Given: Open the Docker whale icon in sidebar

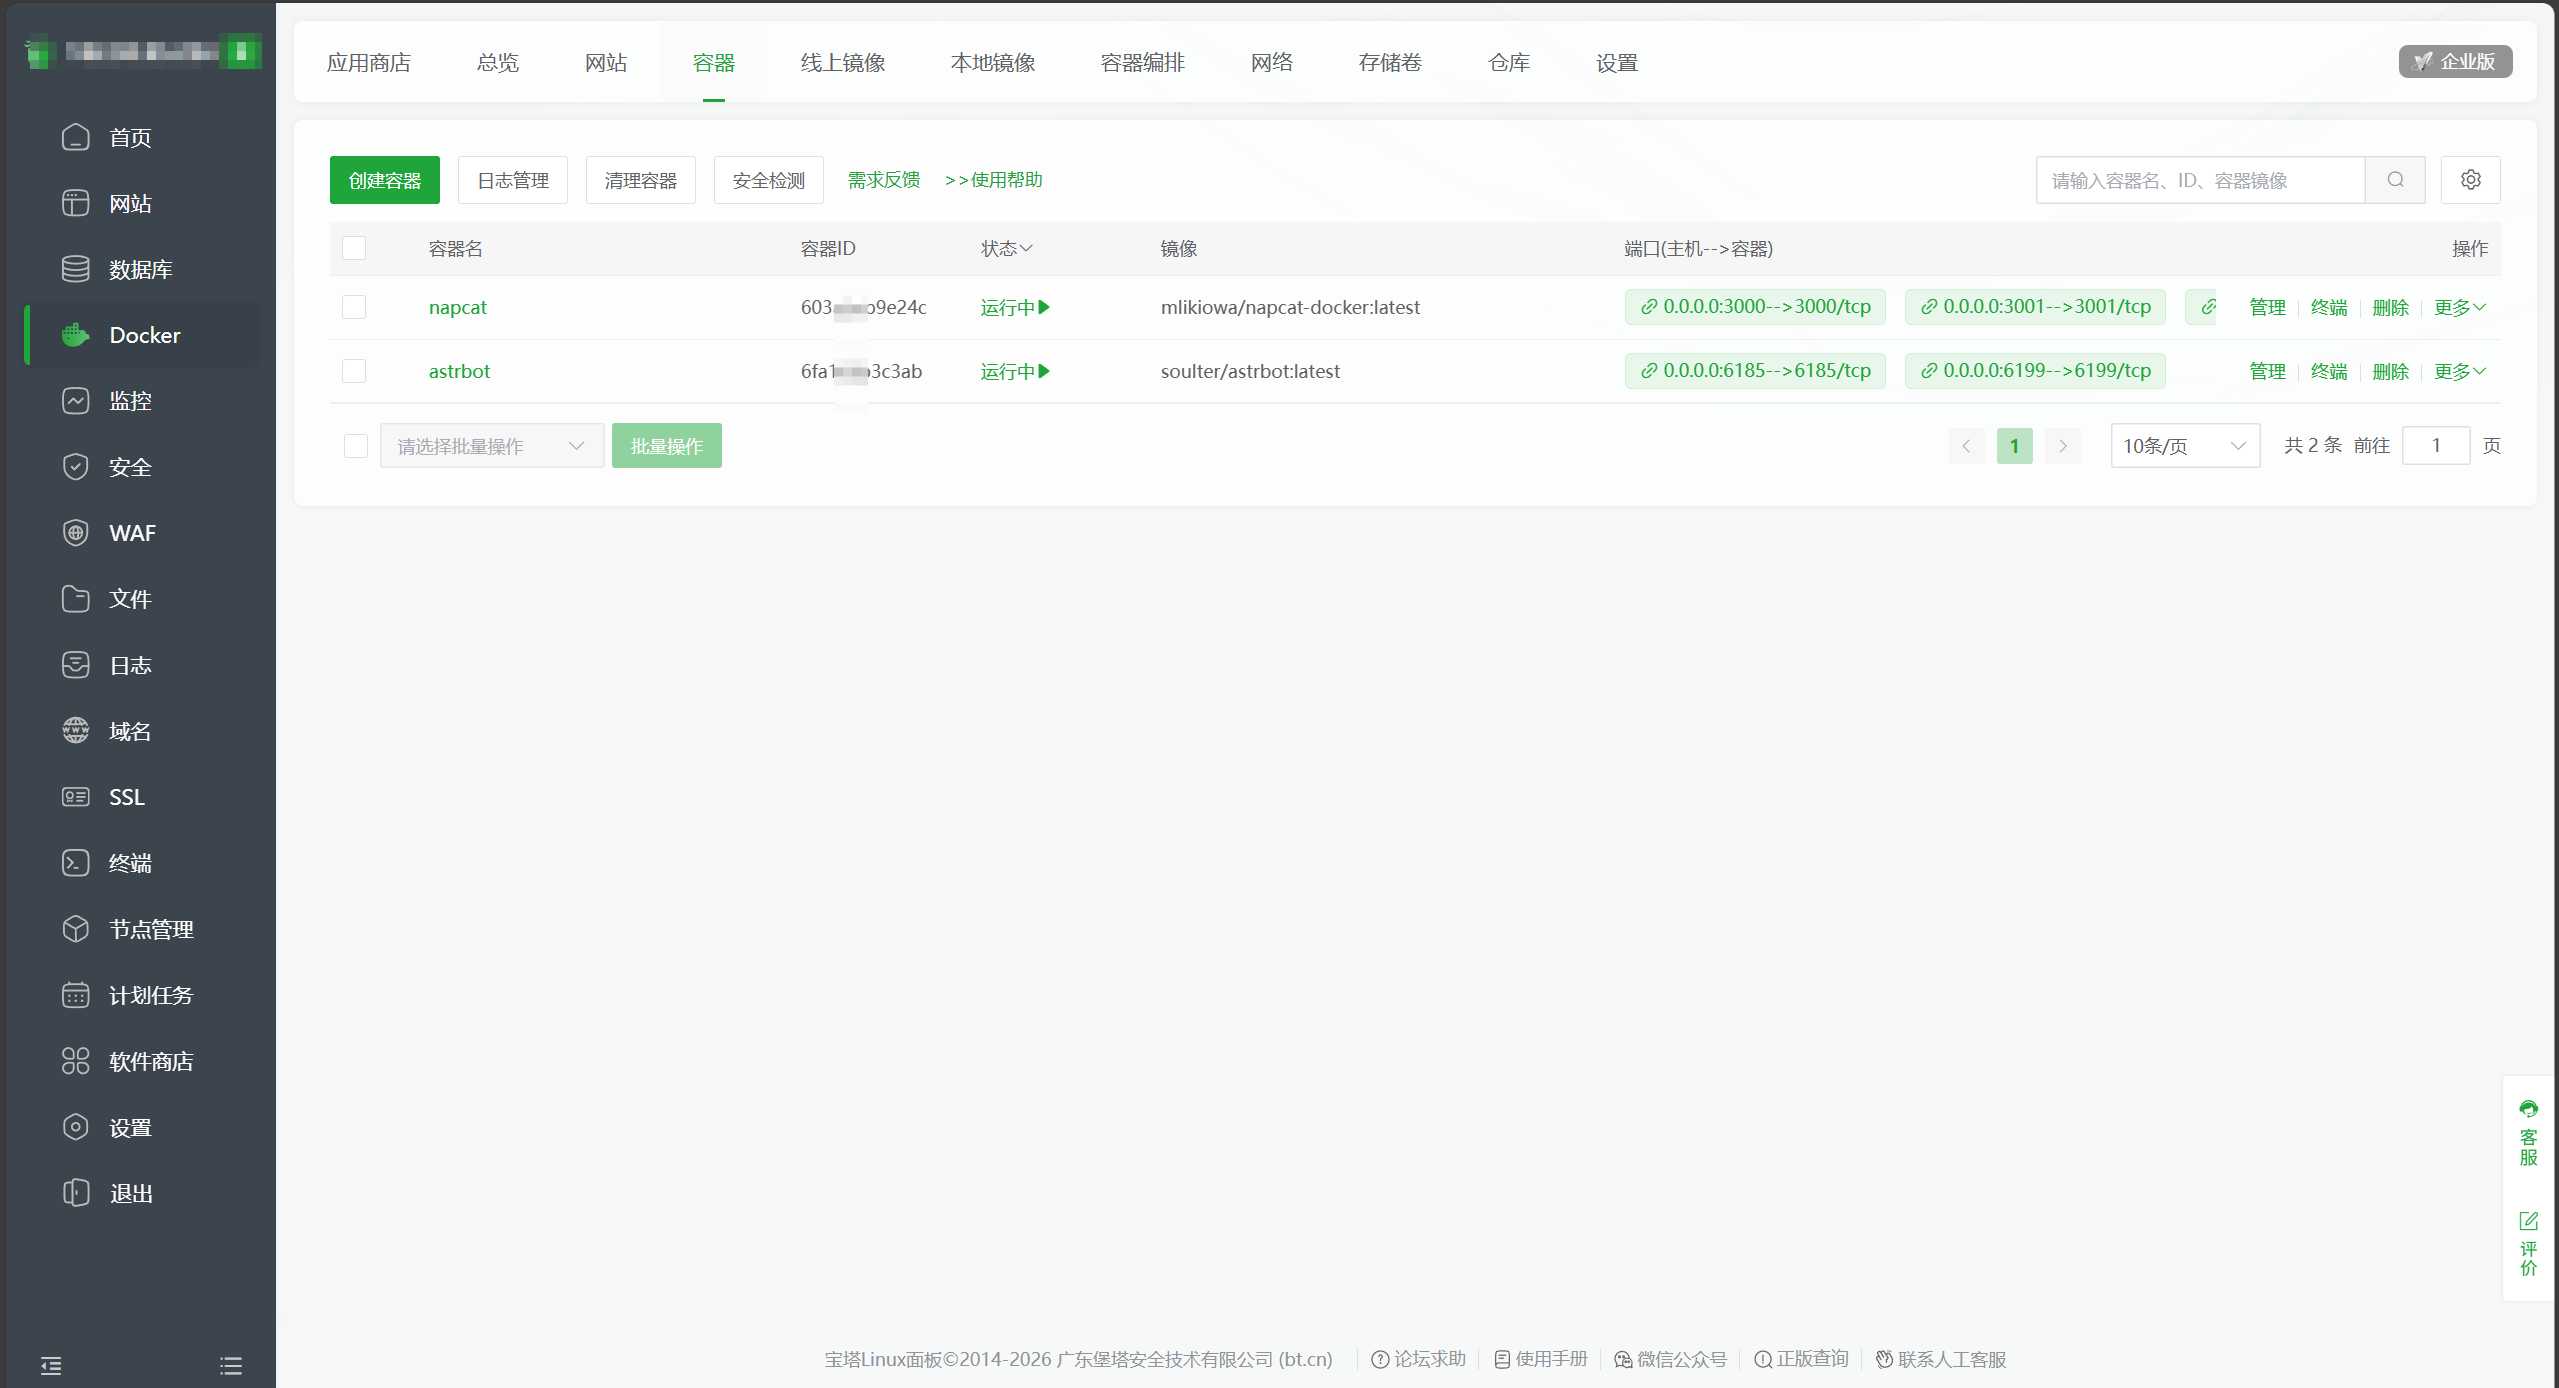Looking at the screenshot, I should pyautogui.click(x=76, y=335).
